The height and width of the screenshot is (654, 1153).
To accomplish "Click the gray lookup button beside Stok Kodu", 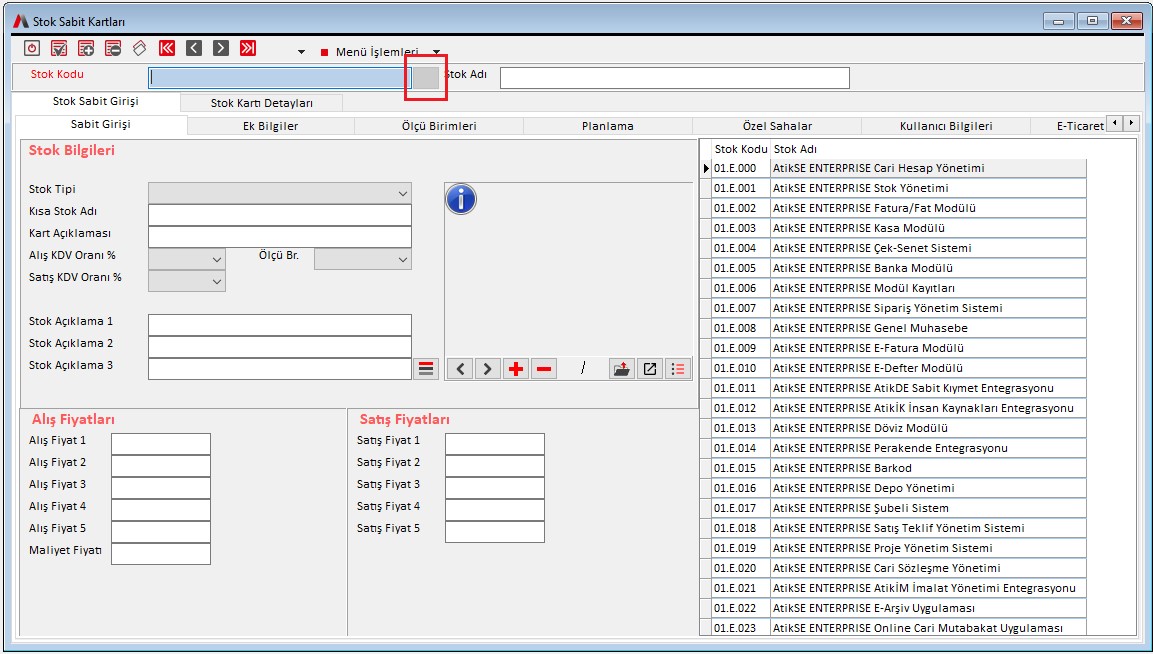I will 426,77.
